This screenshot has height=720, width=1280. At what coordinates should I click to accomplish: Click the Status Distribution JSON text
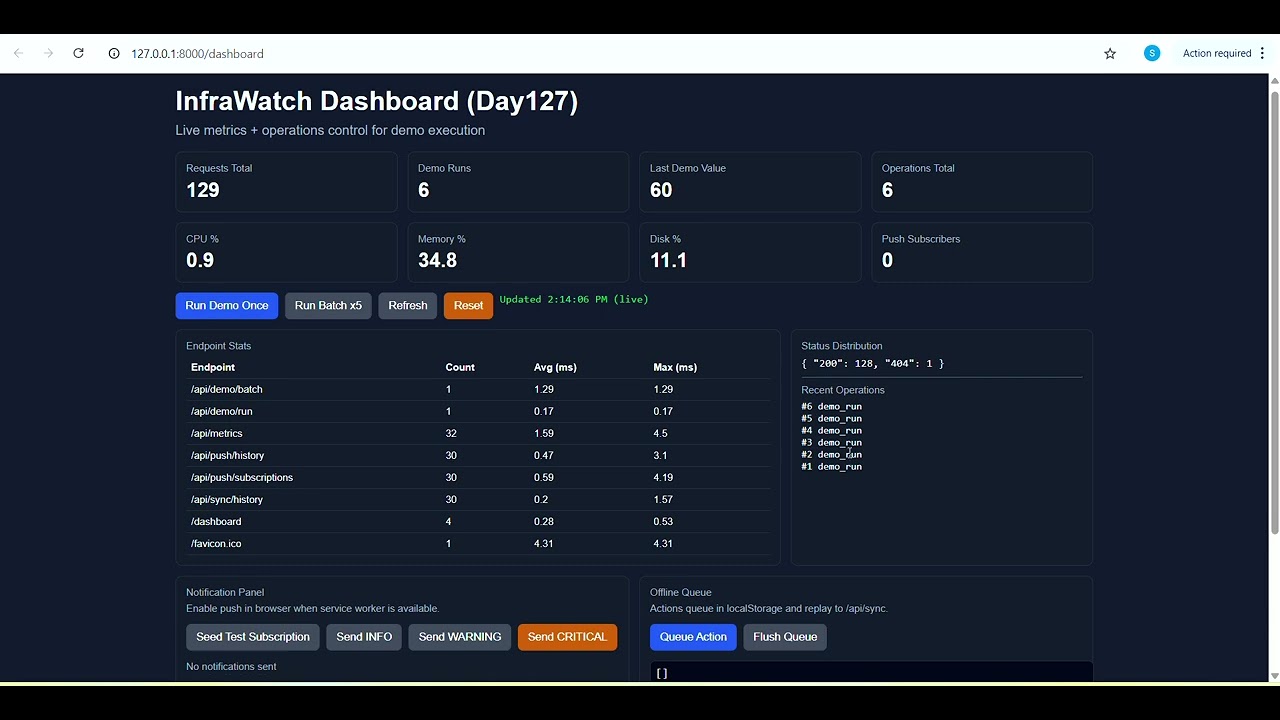click(873, 363)
